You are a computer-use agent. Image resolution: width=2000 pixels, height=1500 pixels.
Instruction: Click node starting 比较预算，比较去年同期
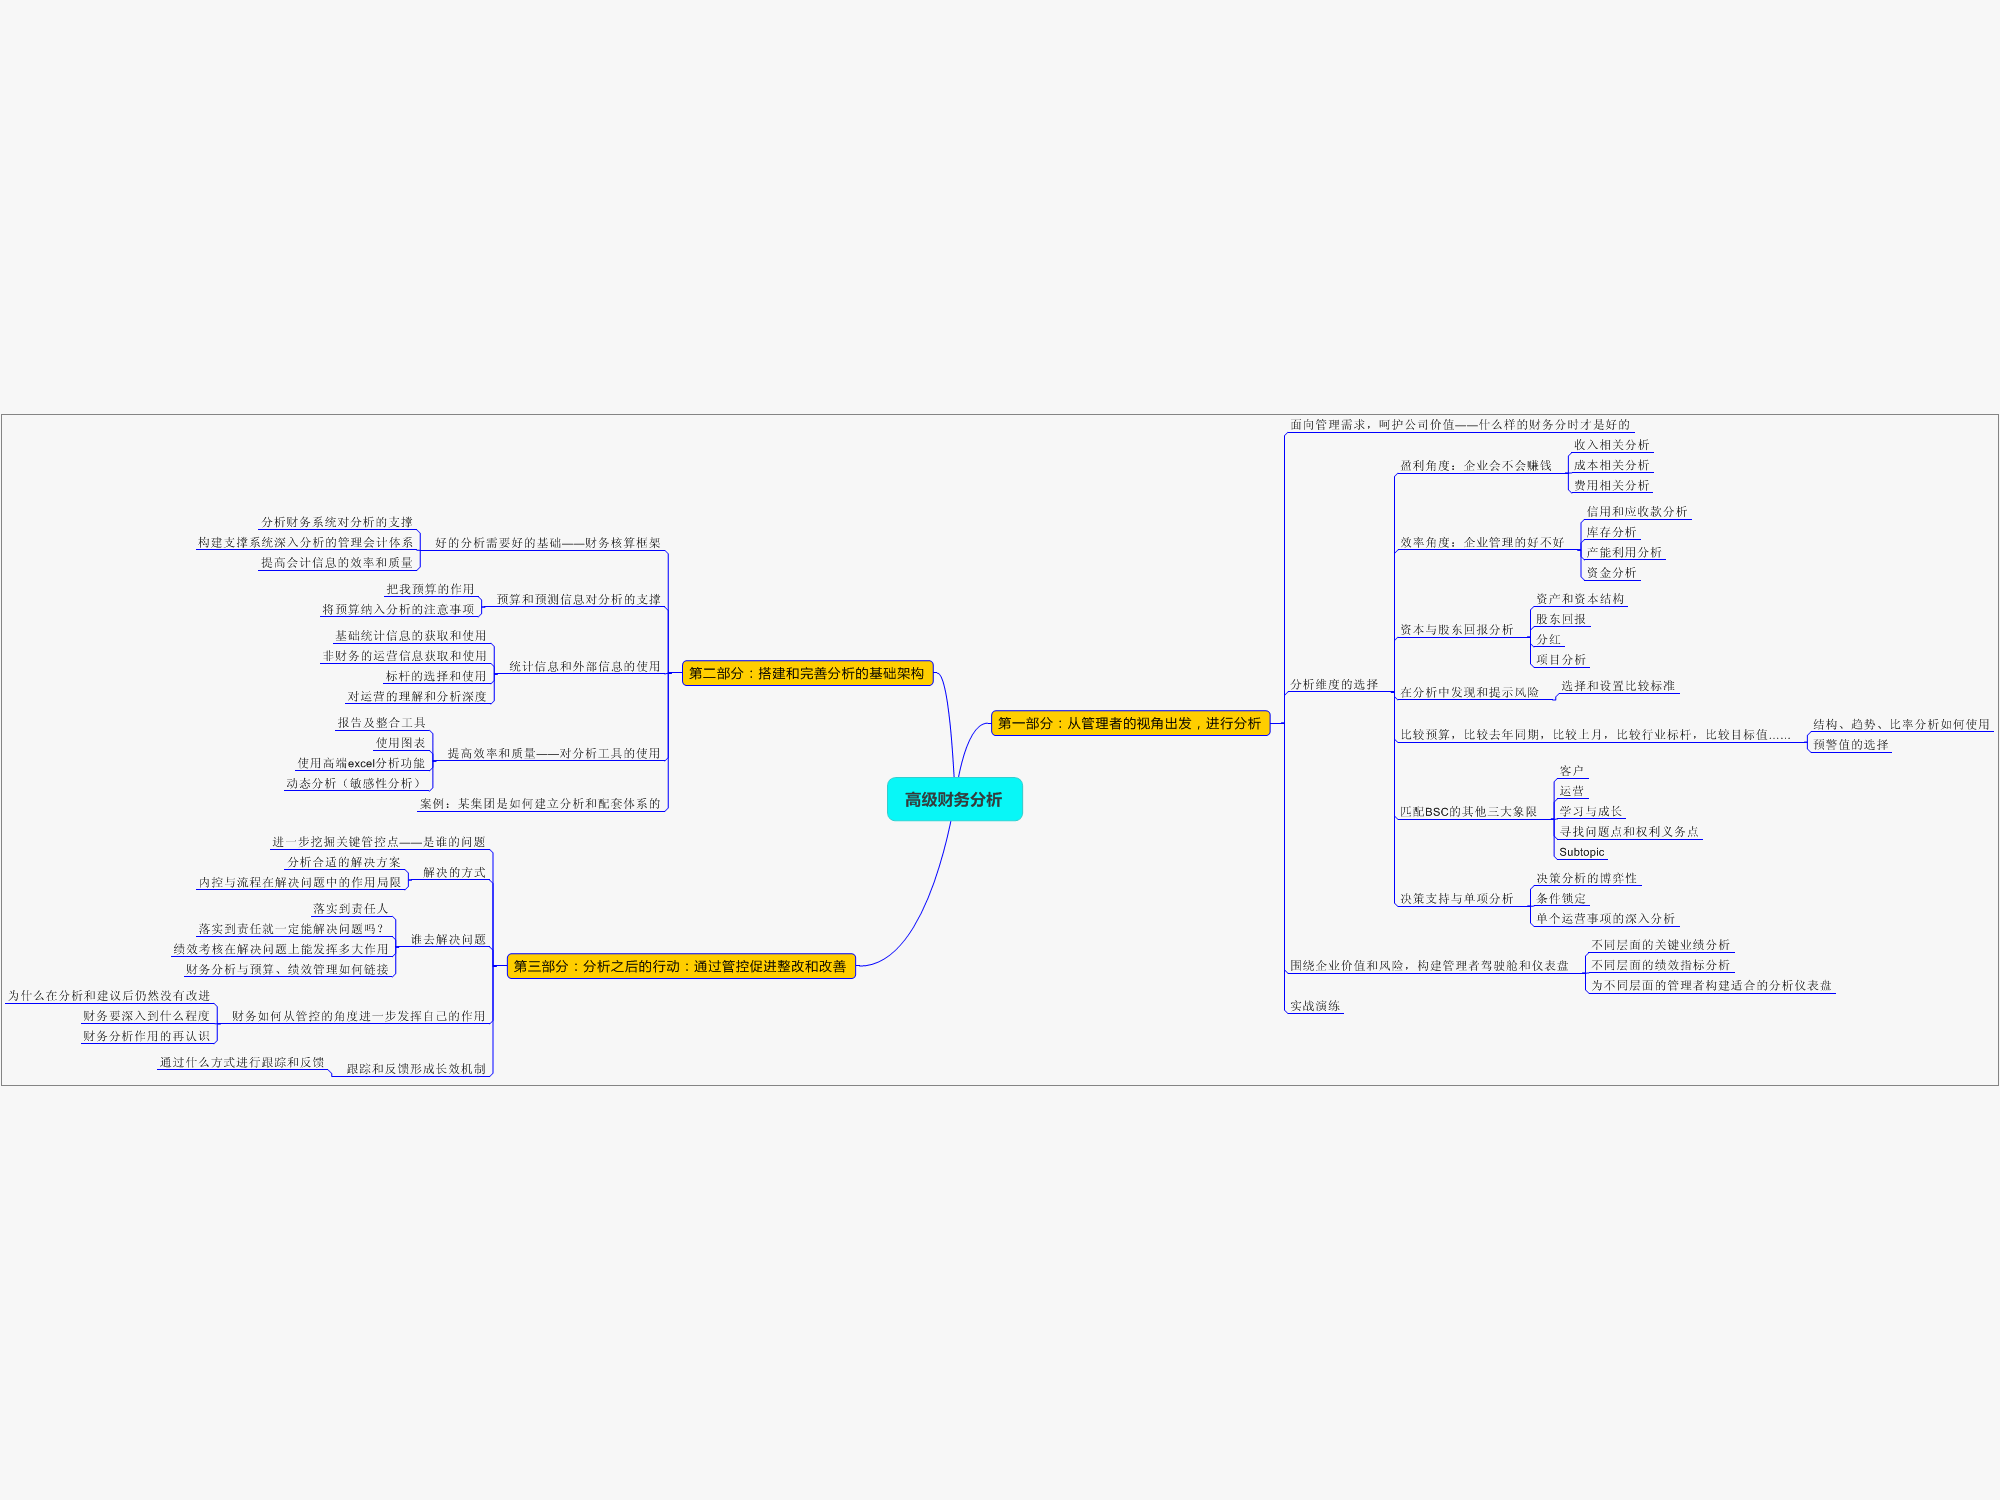coord(1595,735)
